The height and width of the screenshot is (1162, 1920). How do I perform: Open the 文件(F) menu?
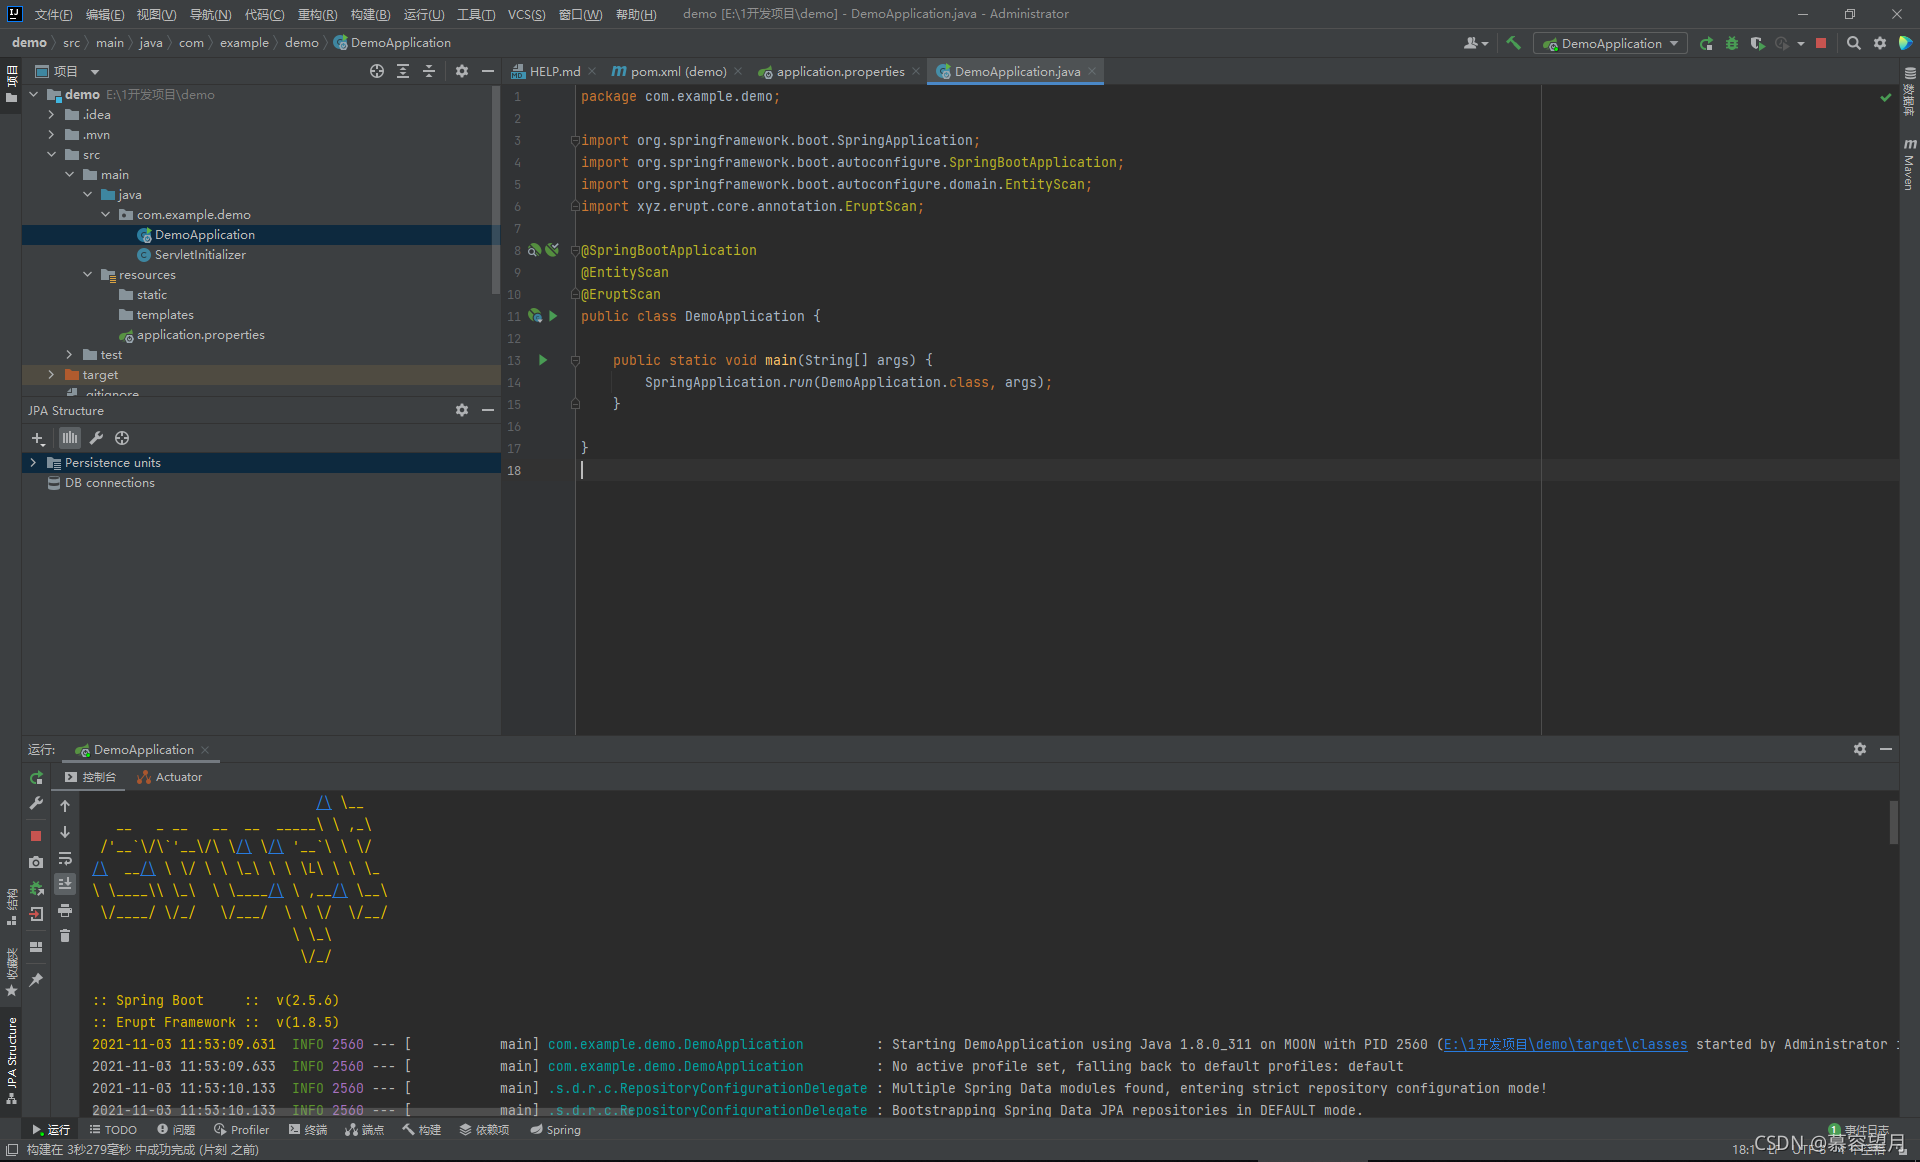[x=53, y=14]
